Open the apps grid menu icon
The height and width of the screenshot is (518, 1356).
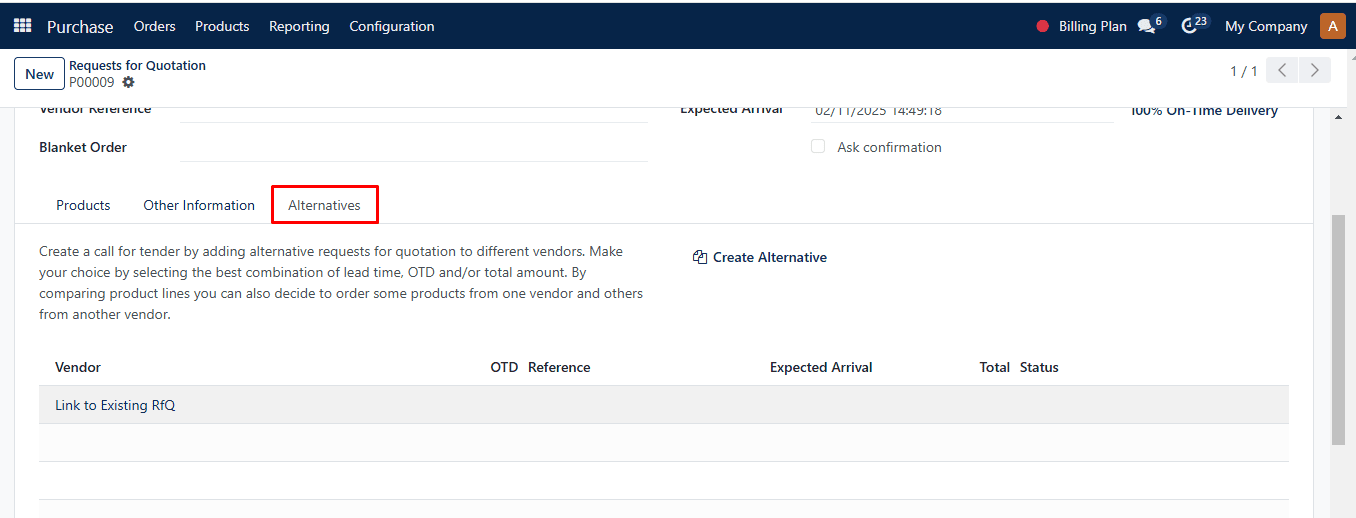click(x=22, y=26)
